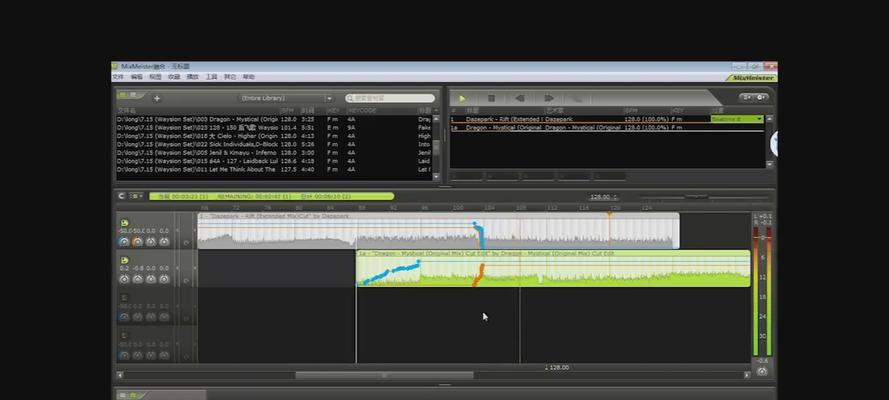Skip to the next track with the right arrow

549,99
